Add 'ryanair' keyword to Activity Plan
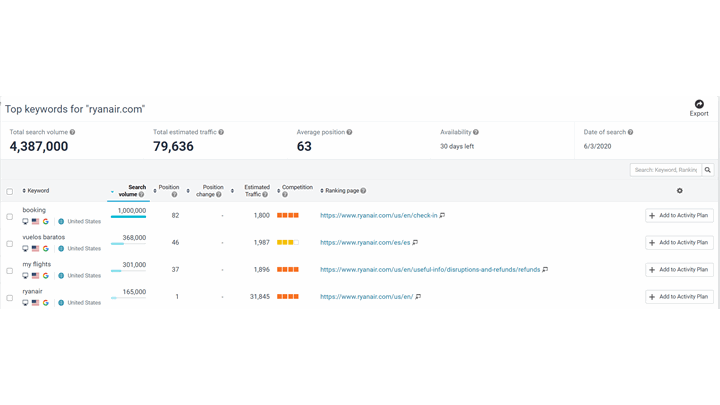 (679, 296)
